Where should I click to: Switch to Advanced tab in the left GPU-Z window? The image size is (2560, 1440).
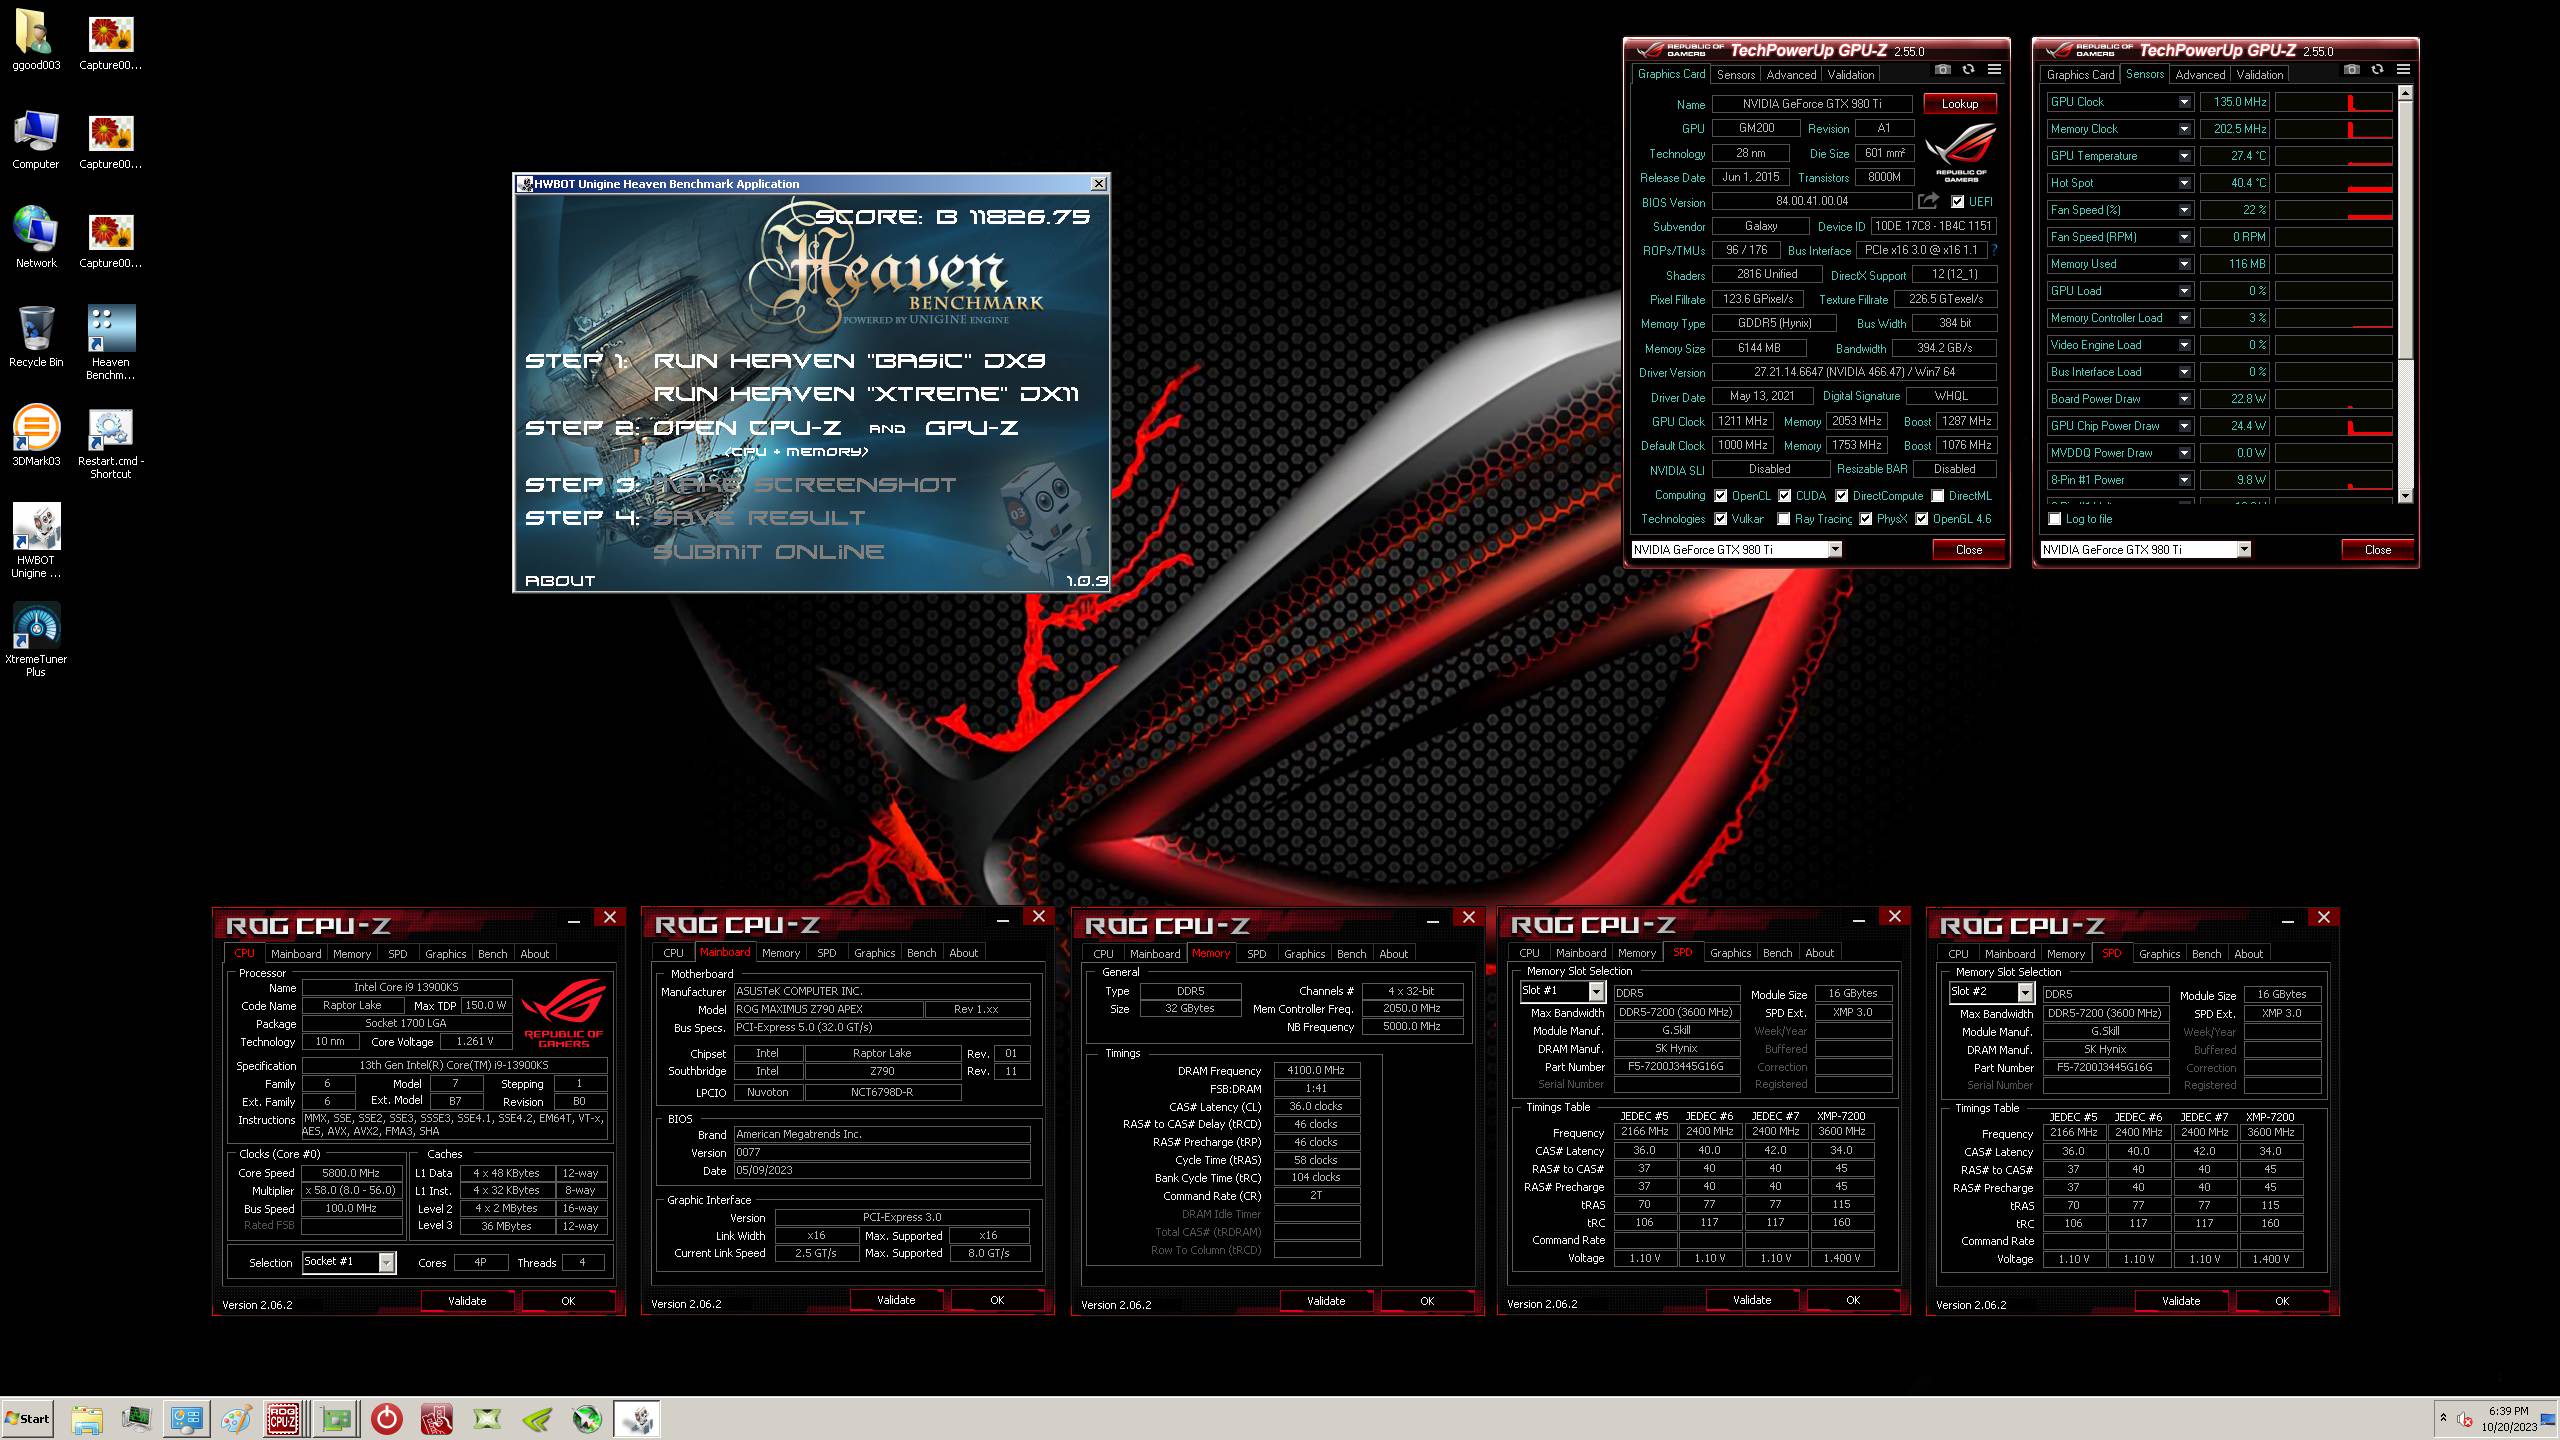tap(1791, 75)
